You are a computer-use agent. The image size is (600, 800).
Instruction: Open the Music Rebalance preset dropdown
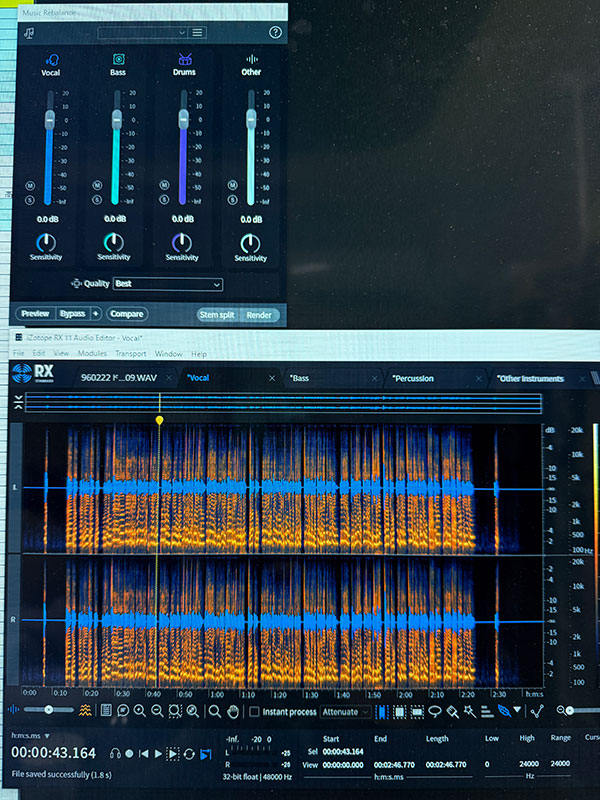click(x=143, y=33)
